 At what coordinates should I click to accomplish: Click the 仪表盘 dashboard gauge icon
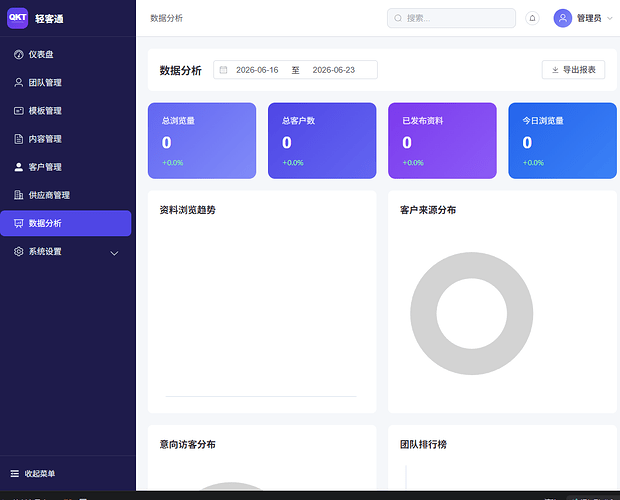(19, 55)
